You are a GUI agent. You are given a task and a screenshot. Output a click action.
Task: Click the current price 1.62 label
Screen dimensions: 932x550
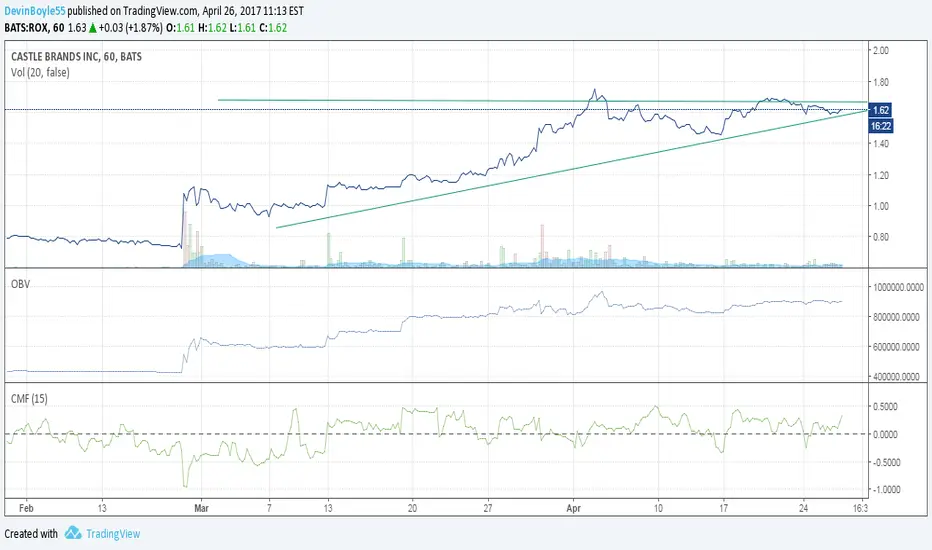coord(881,110)
